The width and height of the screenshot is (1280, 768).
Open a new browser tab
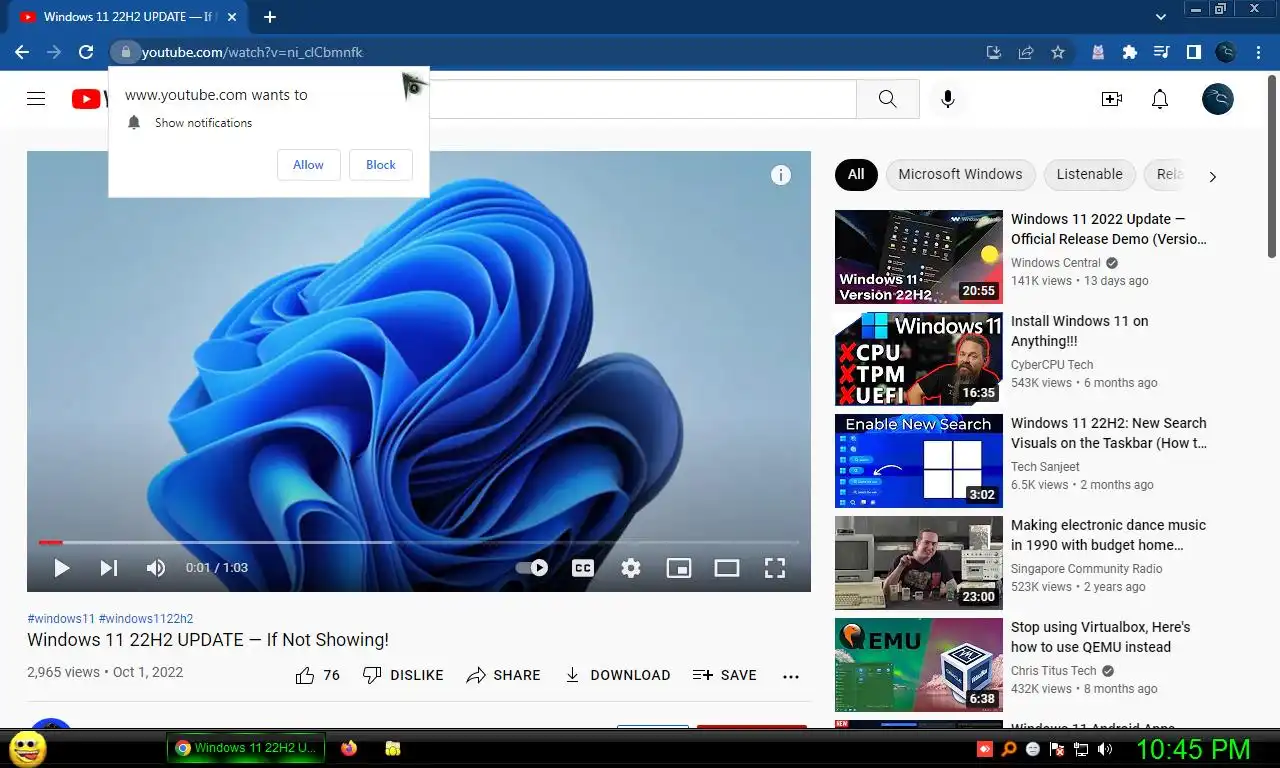[270, 17]
